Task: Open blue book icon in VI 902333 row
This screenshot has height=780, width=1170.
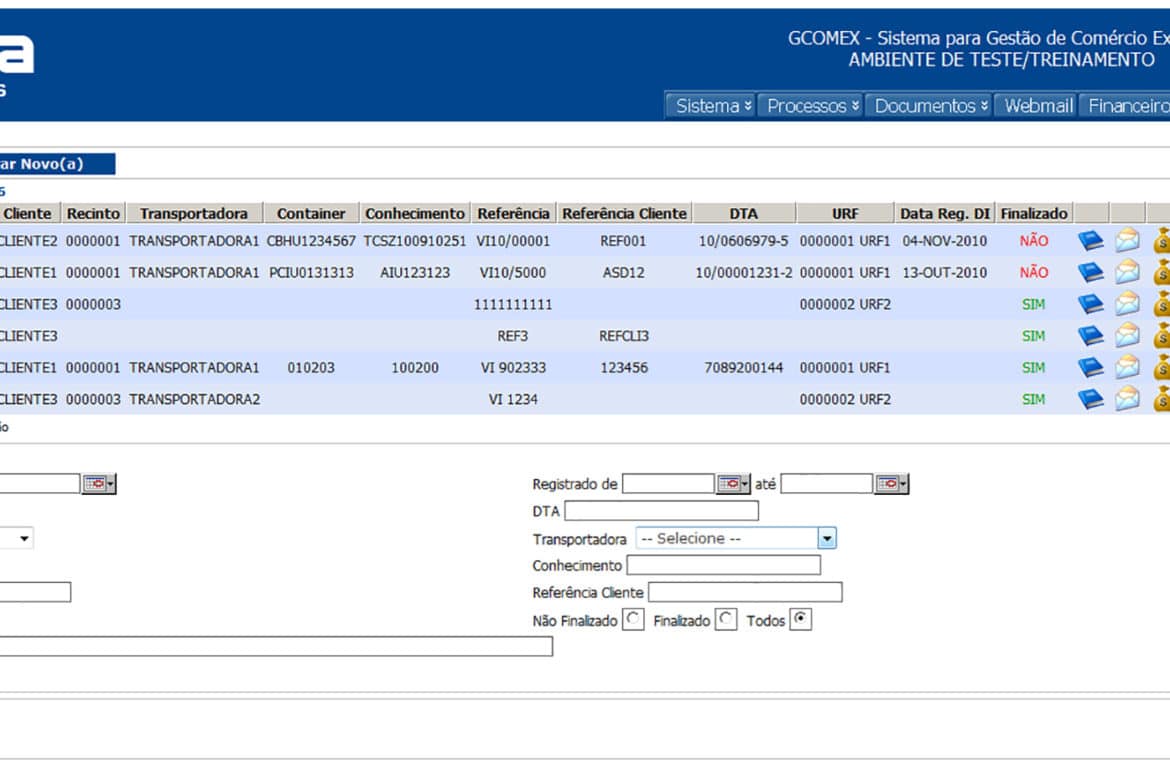Action: click(1091, 368)
